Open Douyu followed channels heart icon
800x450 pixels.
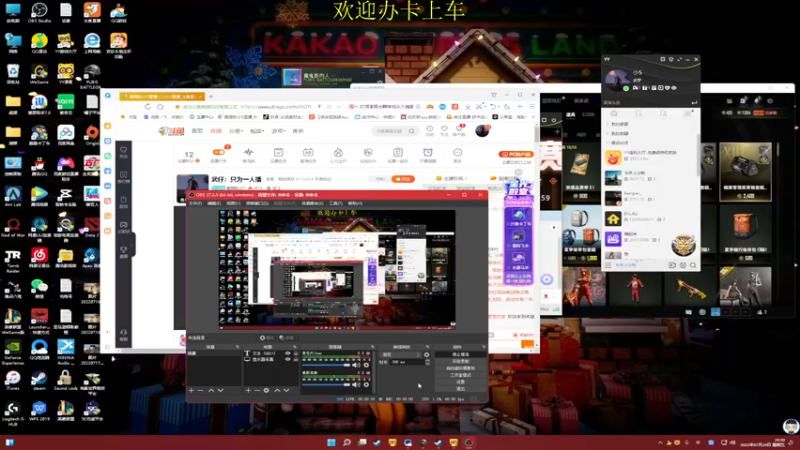point(444,130)
